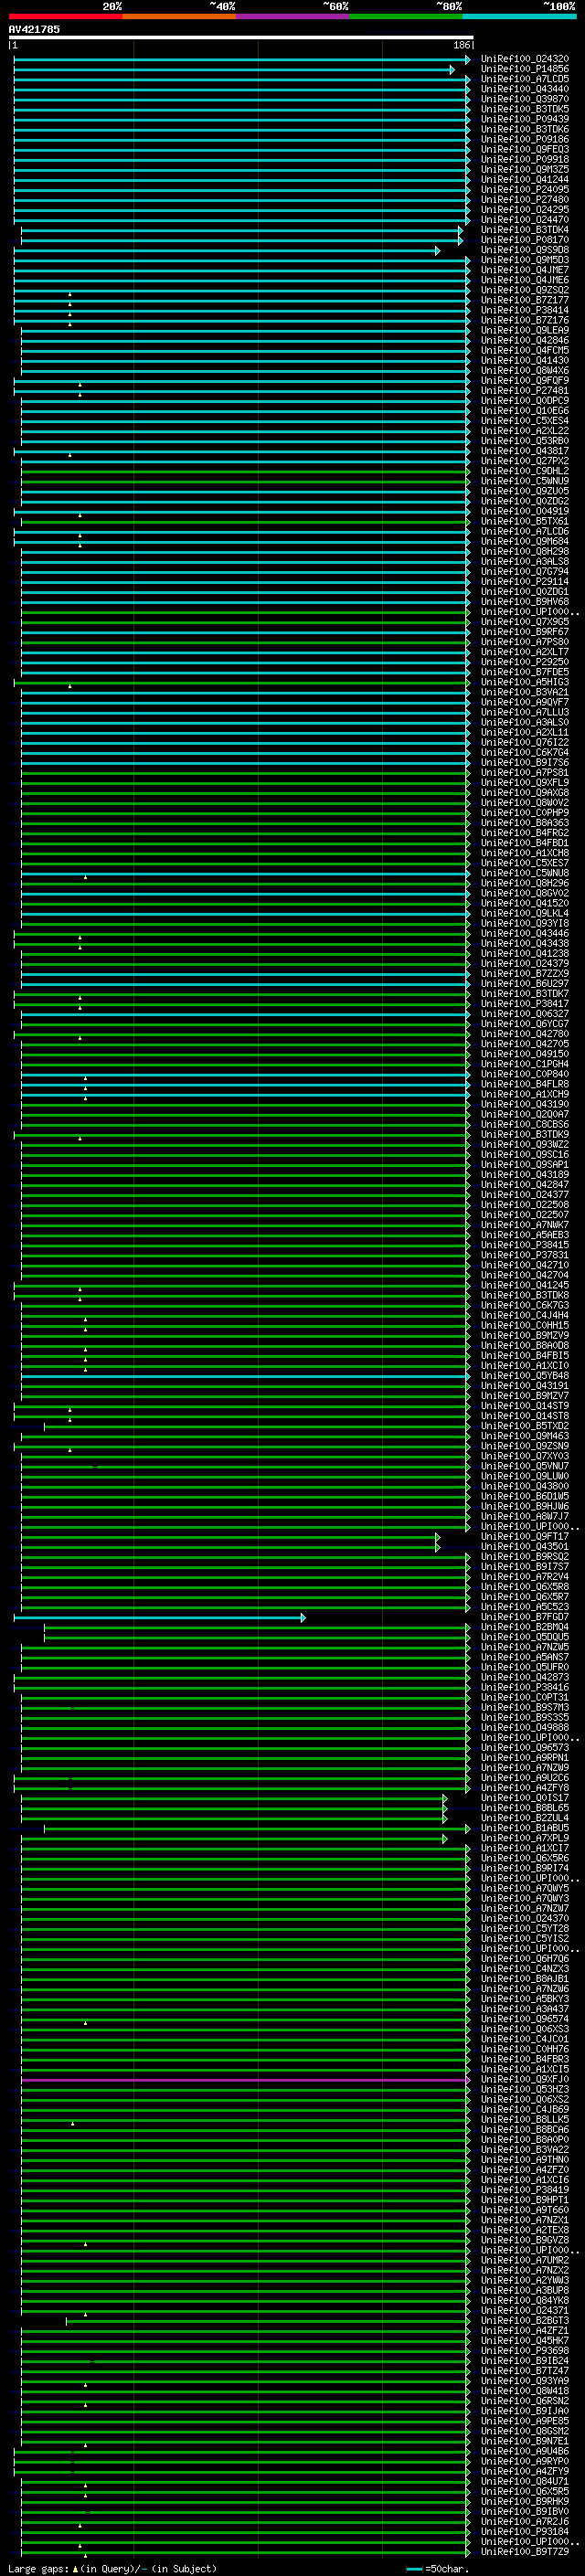Click the Large gaps legend text
The width and height of the screenshot is (585, 2576).
coord(112,2569)
